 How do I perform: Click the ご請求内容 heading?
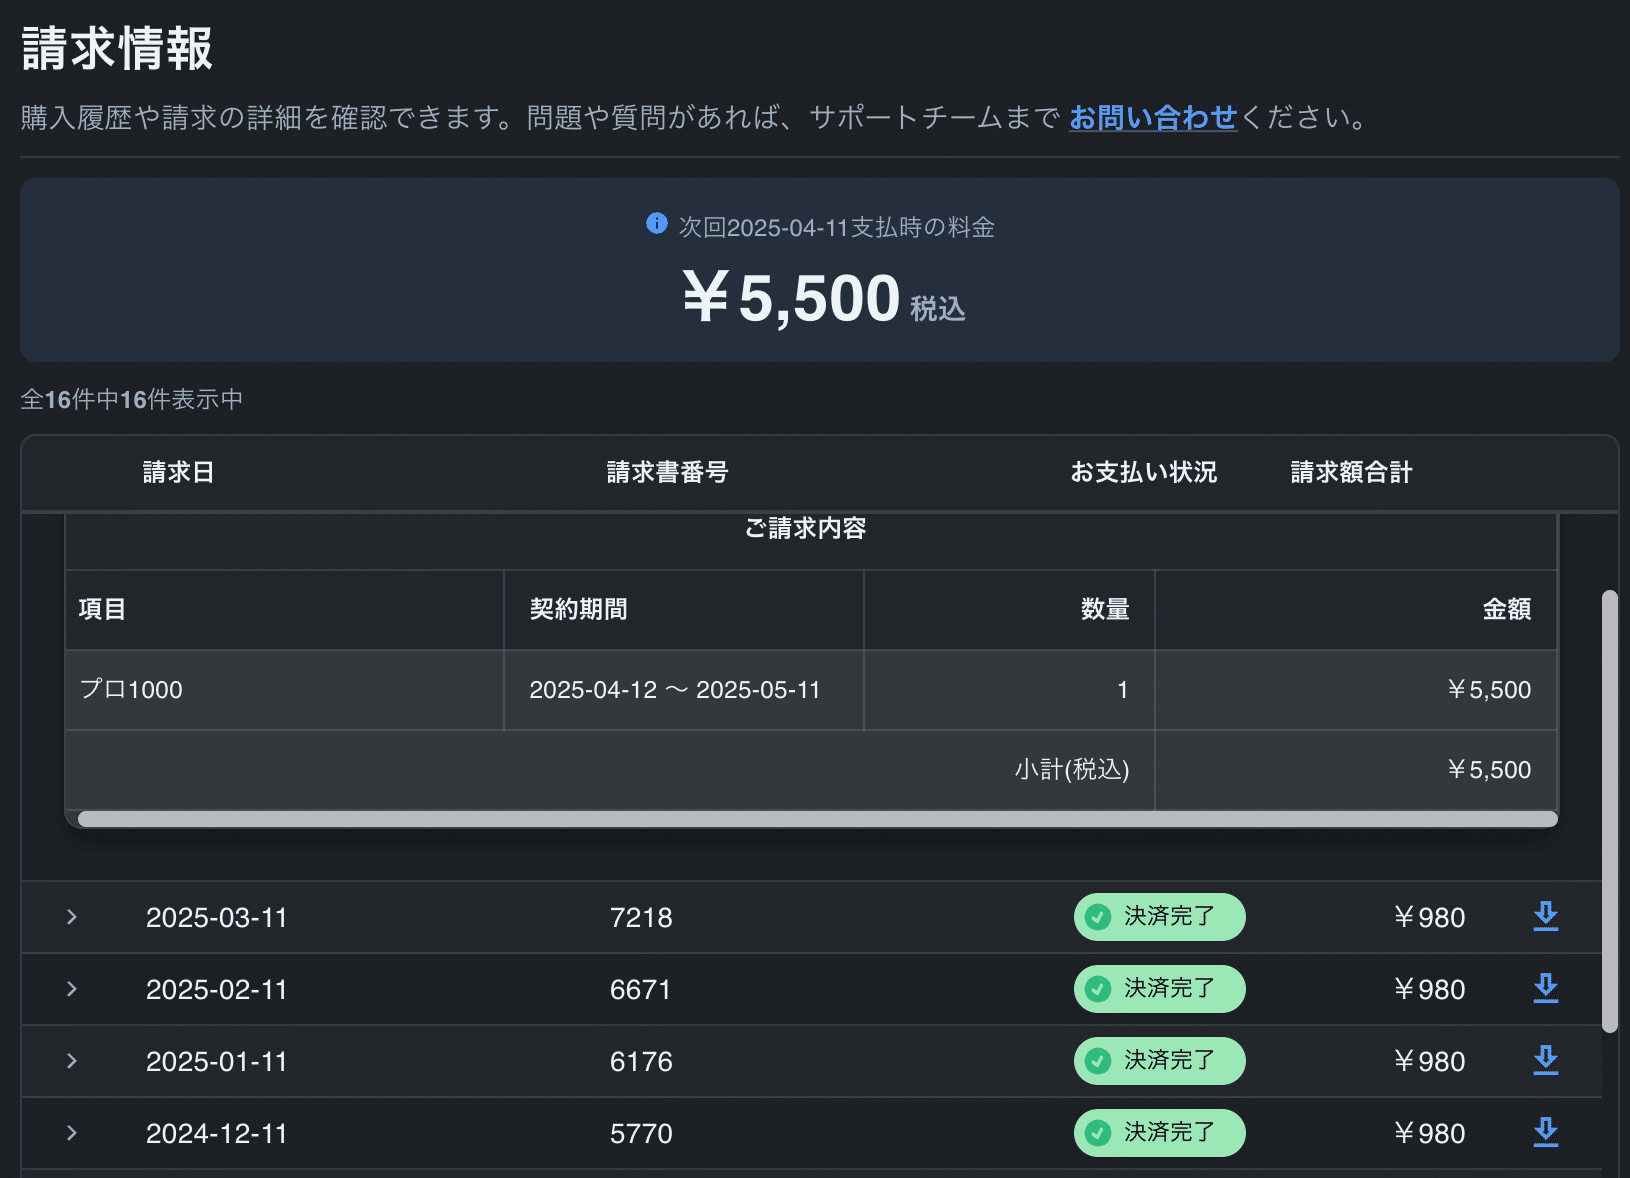tap(805, 528)
